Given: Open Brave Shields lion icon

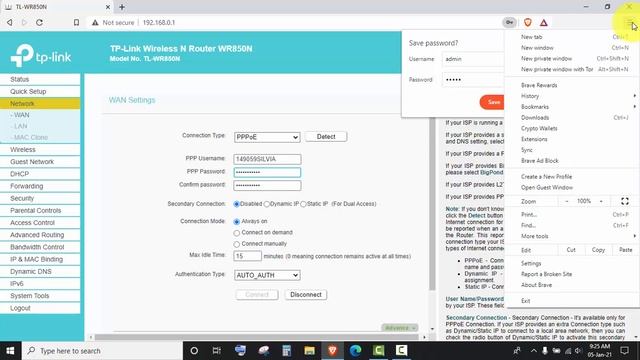Looking at the screenshot, I should point(528,22).
